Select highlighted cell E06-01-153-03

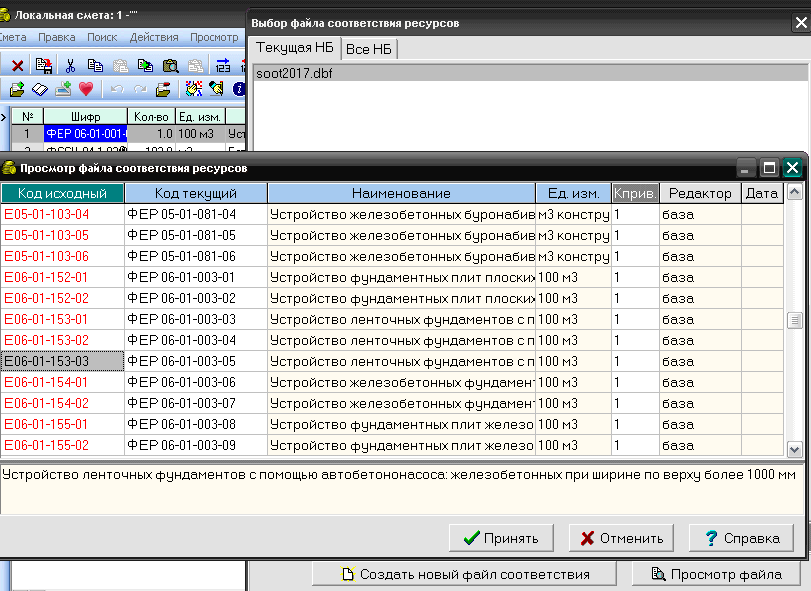point(62,361)
